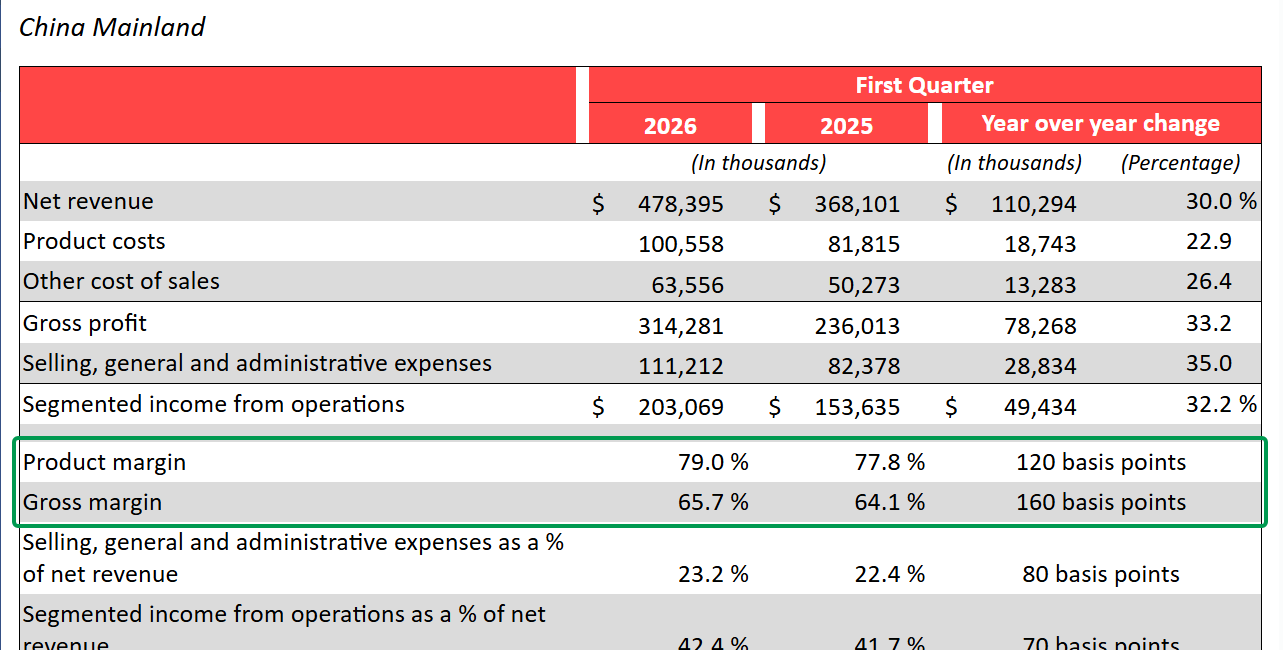This screenshot has width=1283, height=650.
Task: Click the '33.2' percentage cell
Action: tap(1208, 323)
